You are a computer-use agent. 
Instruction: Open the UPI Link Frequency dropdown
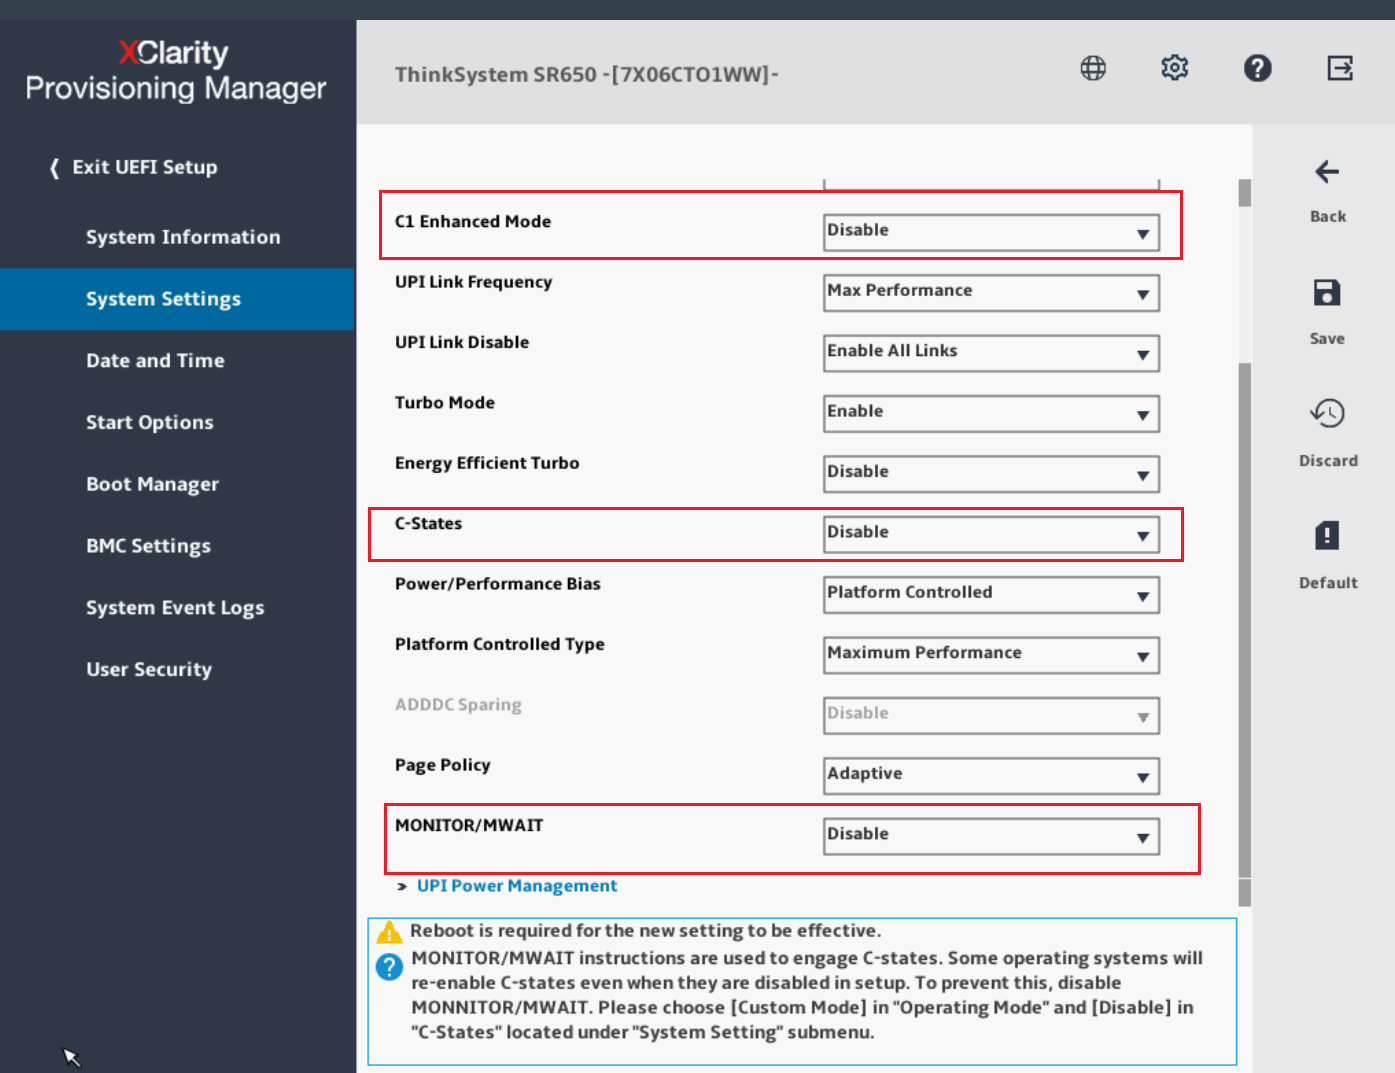tap(991, 293)
